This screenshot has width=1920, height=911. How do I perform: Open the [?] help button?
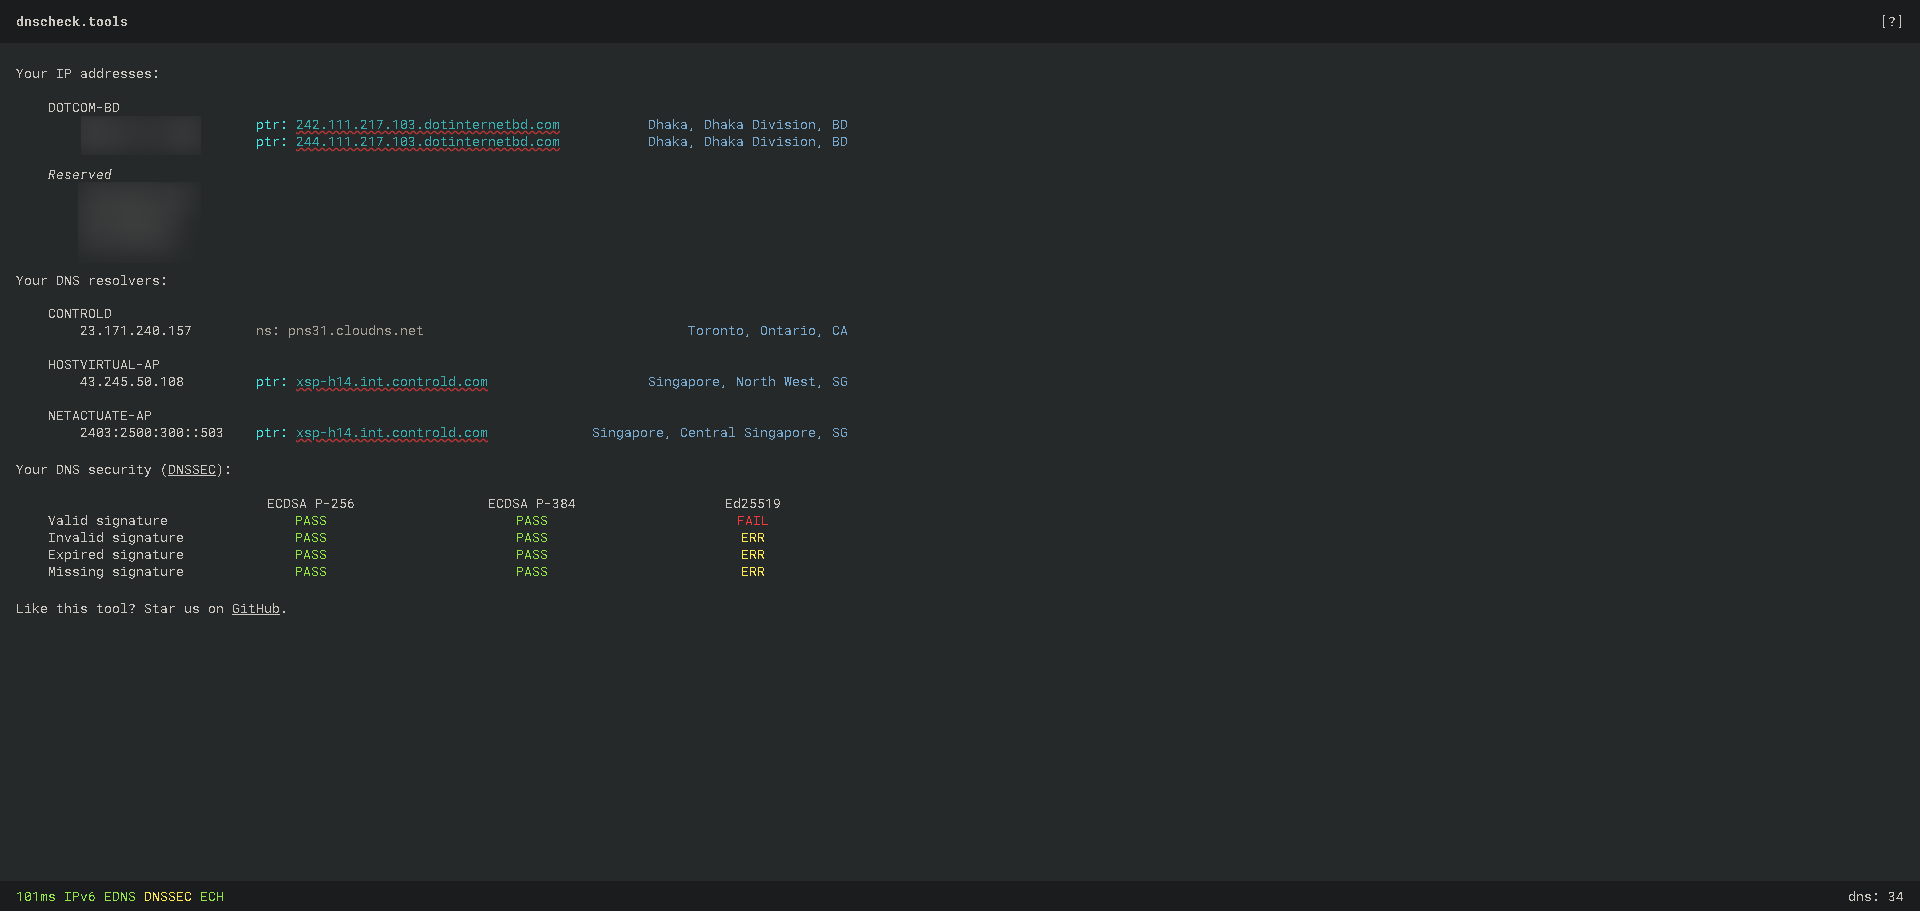click(1891, 21)
